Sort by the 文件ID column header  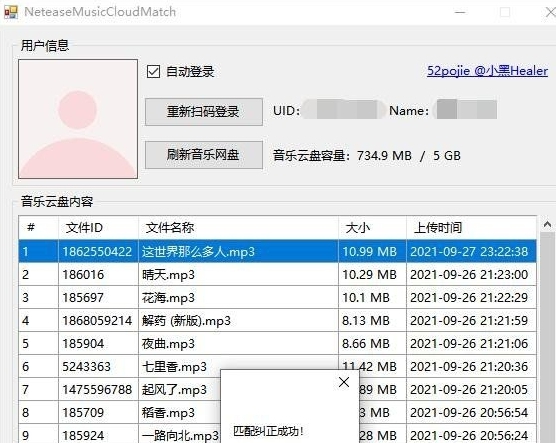(98, 227)
